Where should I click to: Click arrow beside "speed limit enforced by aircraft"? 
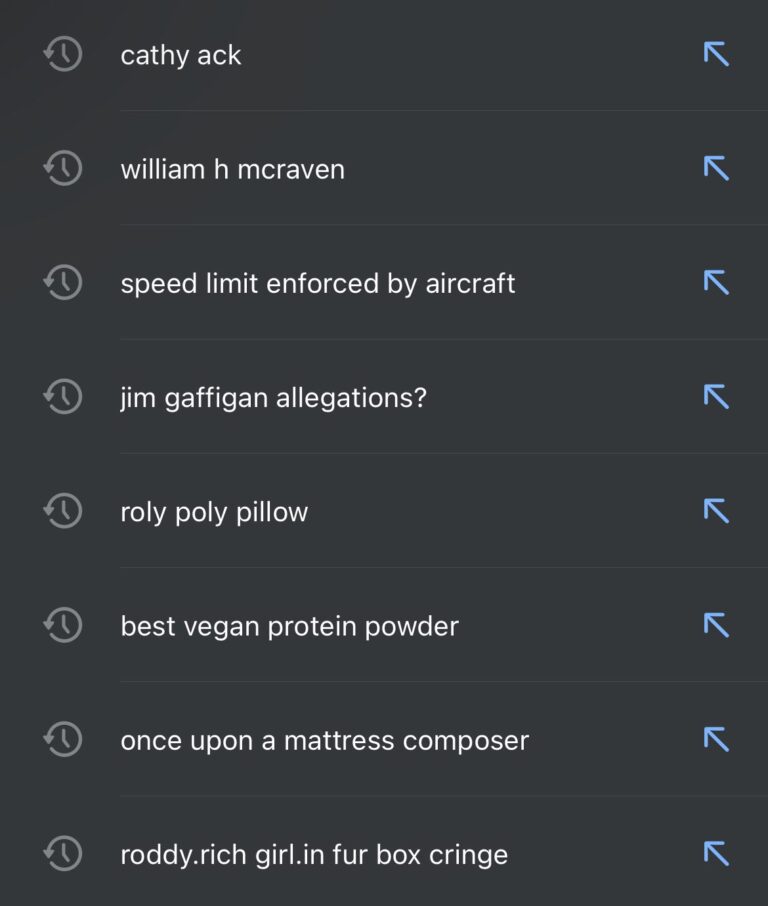pyautogui.click(x=716, y=283)
